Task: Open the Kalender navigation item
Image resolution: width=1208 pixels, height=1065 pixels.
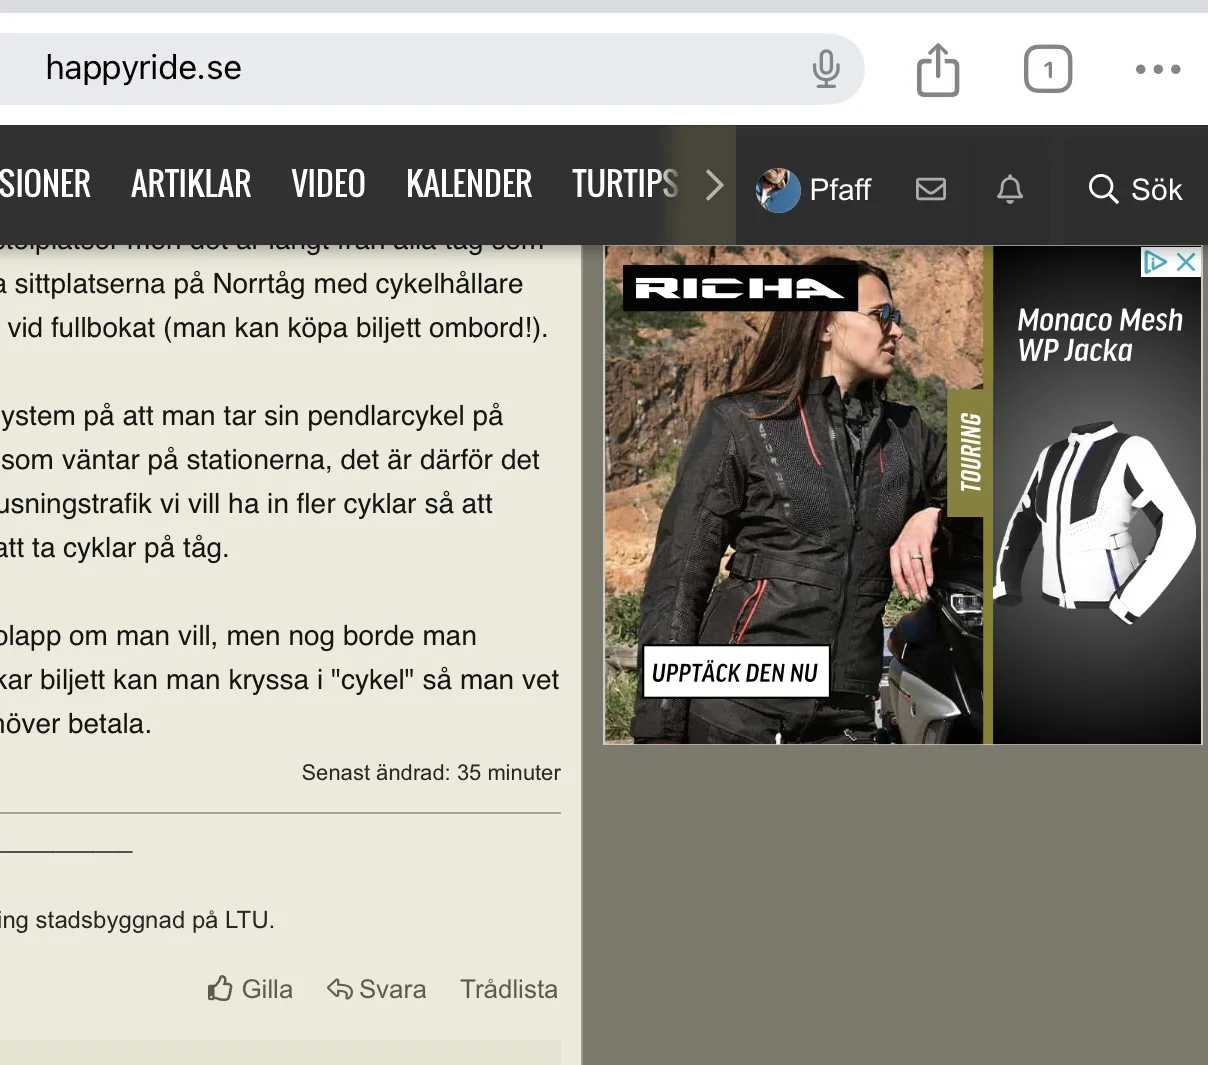Action: pyautogui.click(x=469, y=184)
